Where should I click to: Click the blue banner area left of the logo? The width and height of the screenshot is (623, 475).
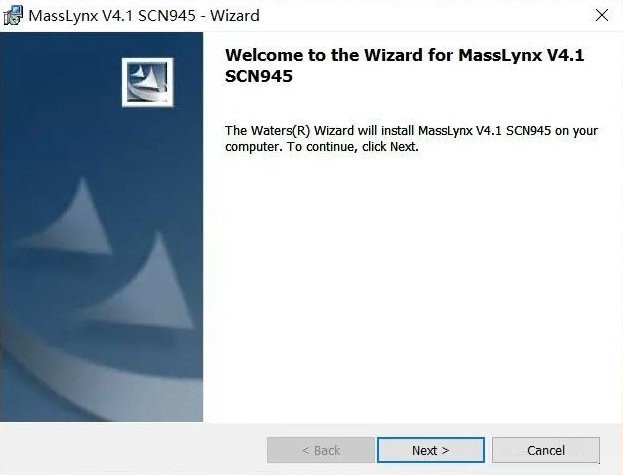click(x=60, y=83)
